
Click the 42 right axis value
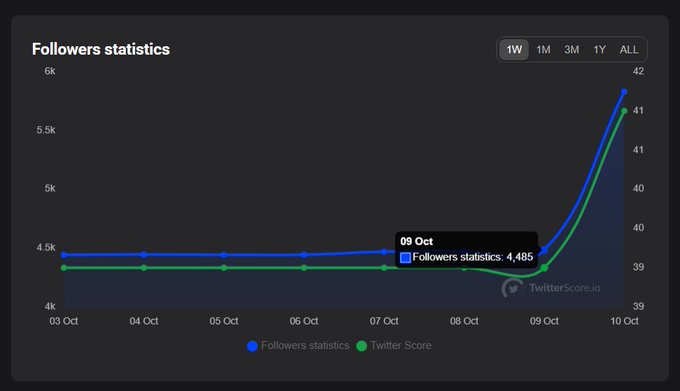(638, 71)
